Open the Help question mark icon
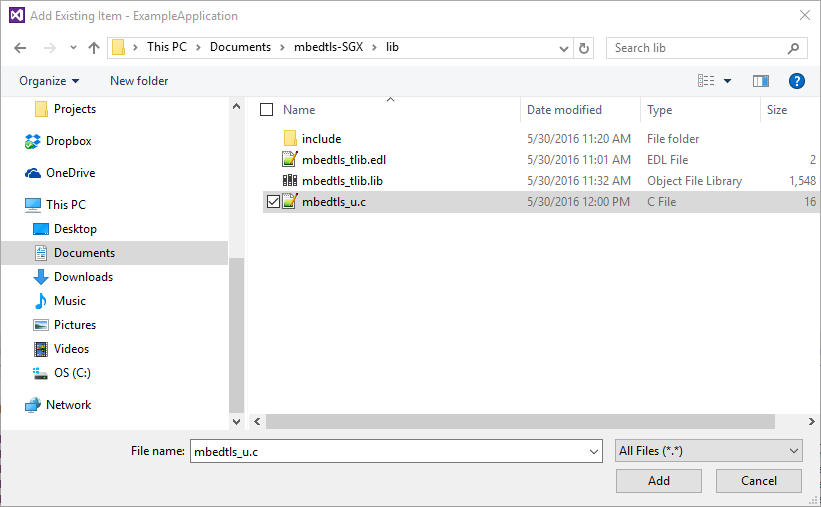 point(796,81)
